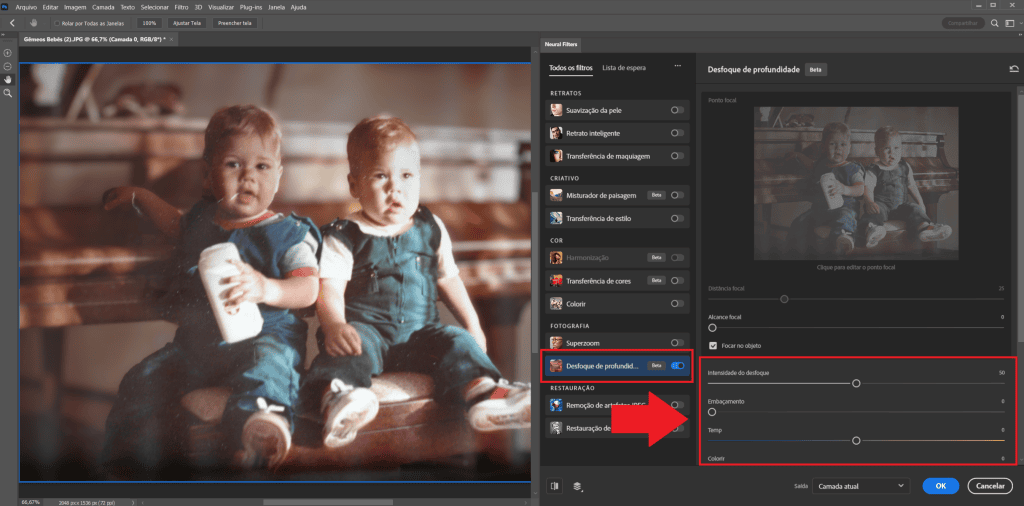1024x506 pixels.
Task: Enable the Misturador de paisagem toggle
Action: [677, 195]
